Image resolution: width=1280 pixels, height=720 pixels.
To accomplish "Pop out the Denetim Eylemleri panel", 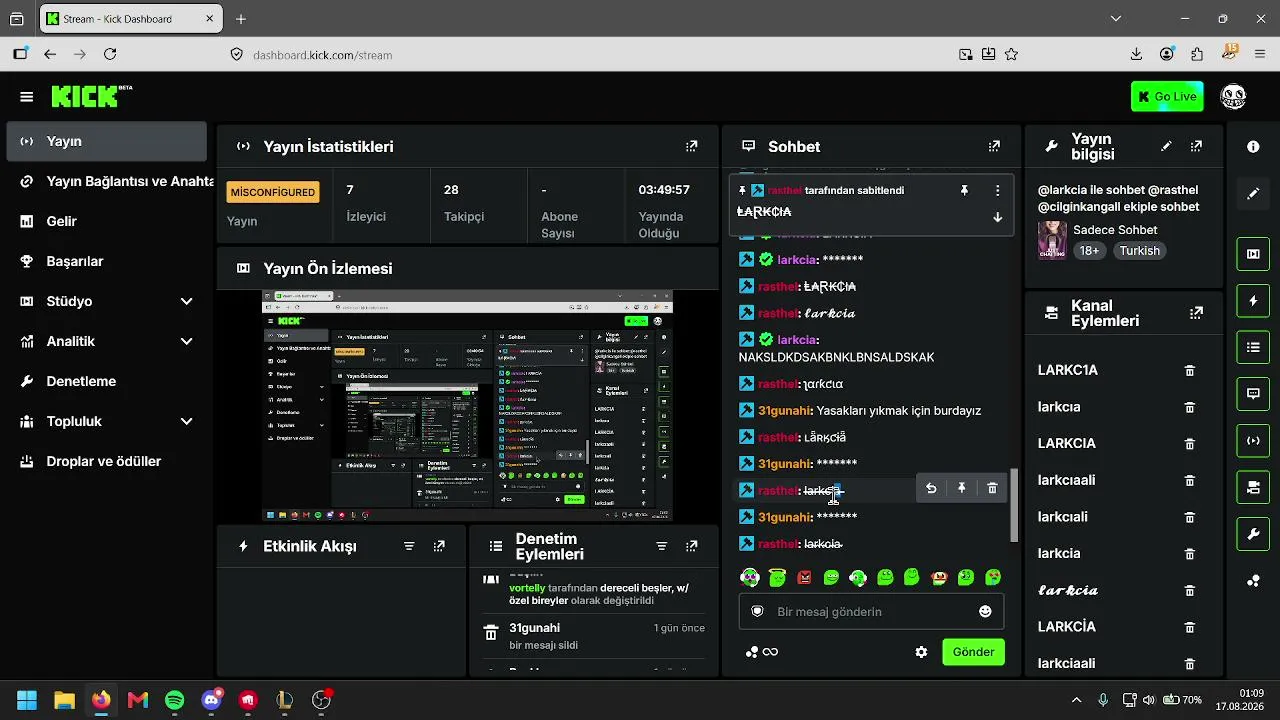I will coord(691,546).
